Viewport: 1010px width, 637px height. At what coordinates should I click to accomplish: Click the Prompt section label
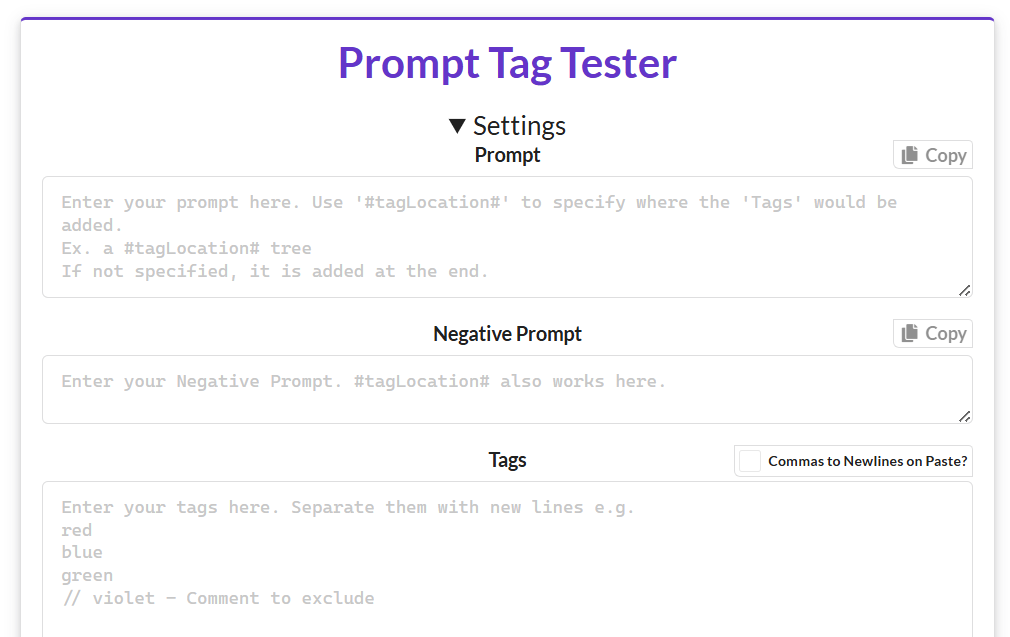(x=508, y=155)
